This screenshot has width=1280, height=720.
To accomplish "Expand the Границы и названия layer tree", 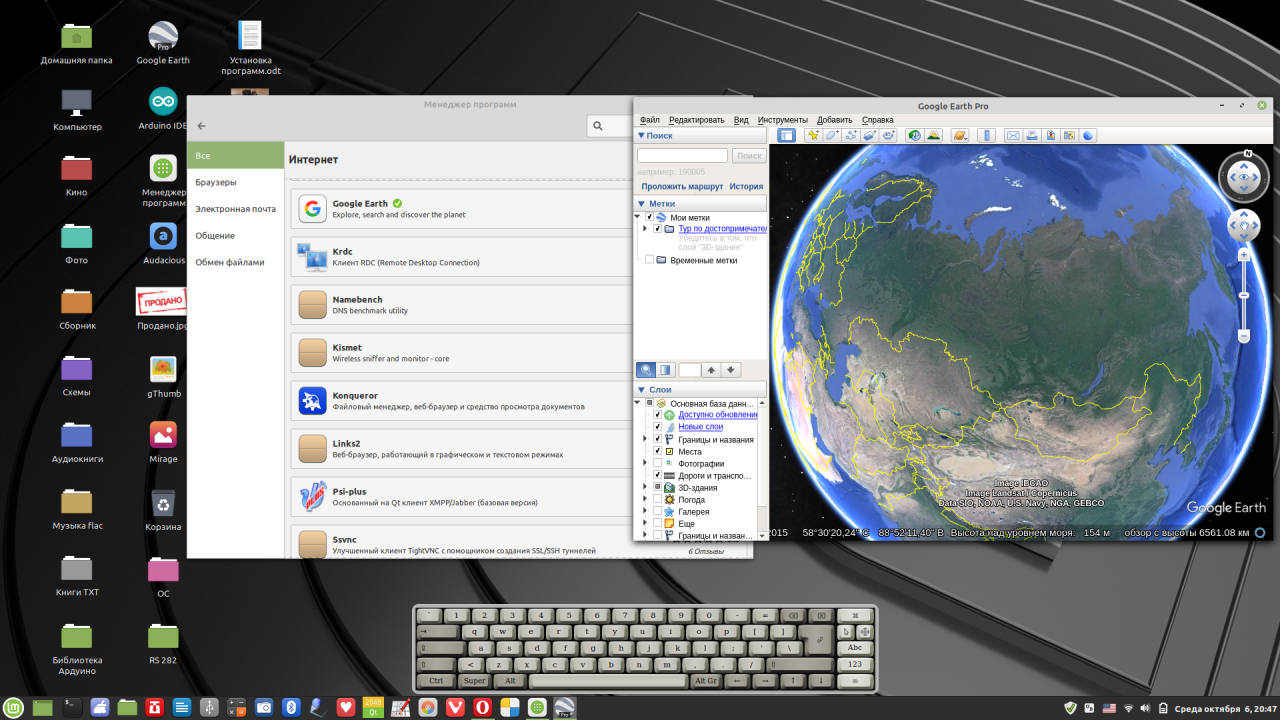I will pos(645,439).
